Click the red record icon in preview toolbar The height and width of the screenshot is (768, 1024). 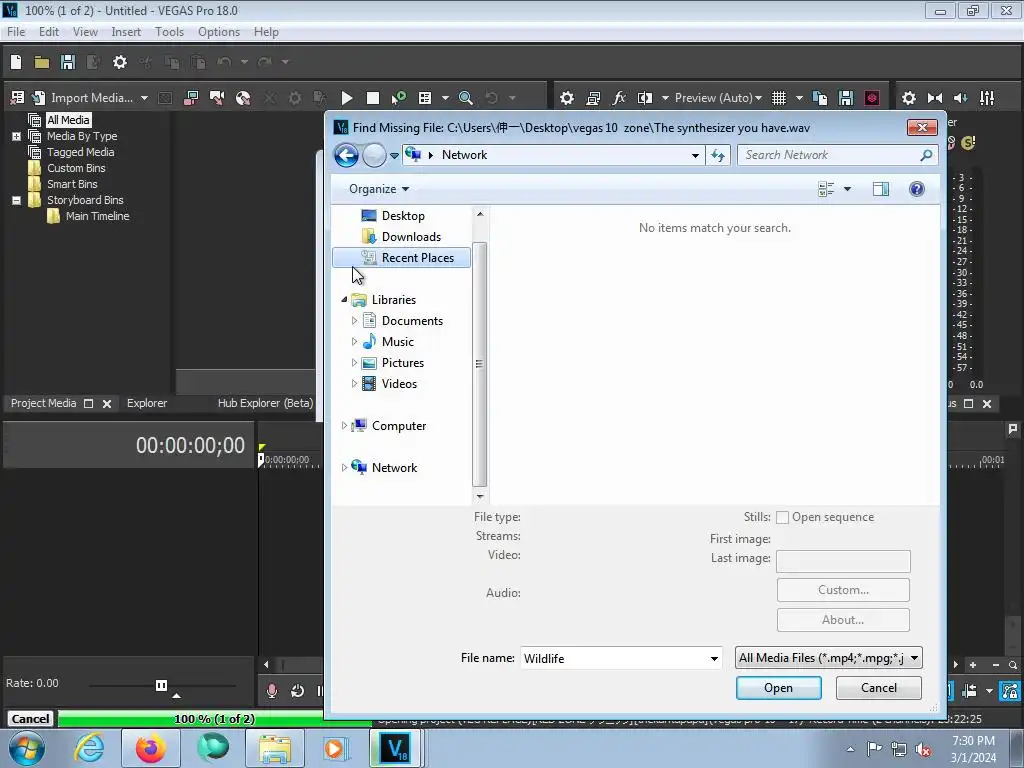[x=872, y=98]
